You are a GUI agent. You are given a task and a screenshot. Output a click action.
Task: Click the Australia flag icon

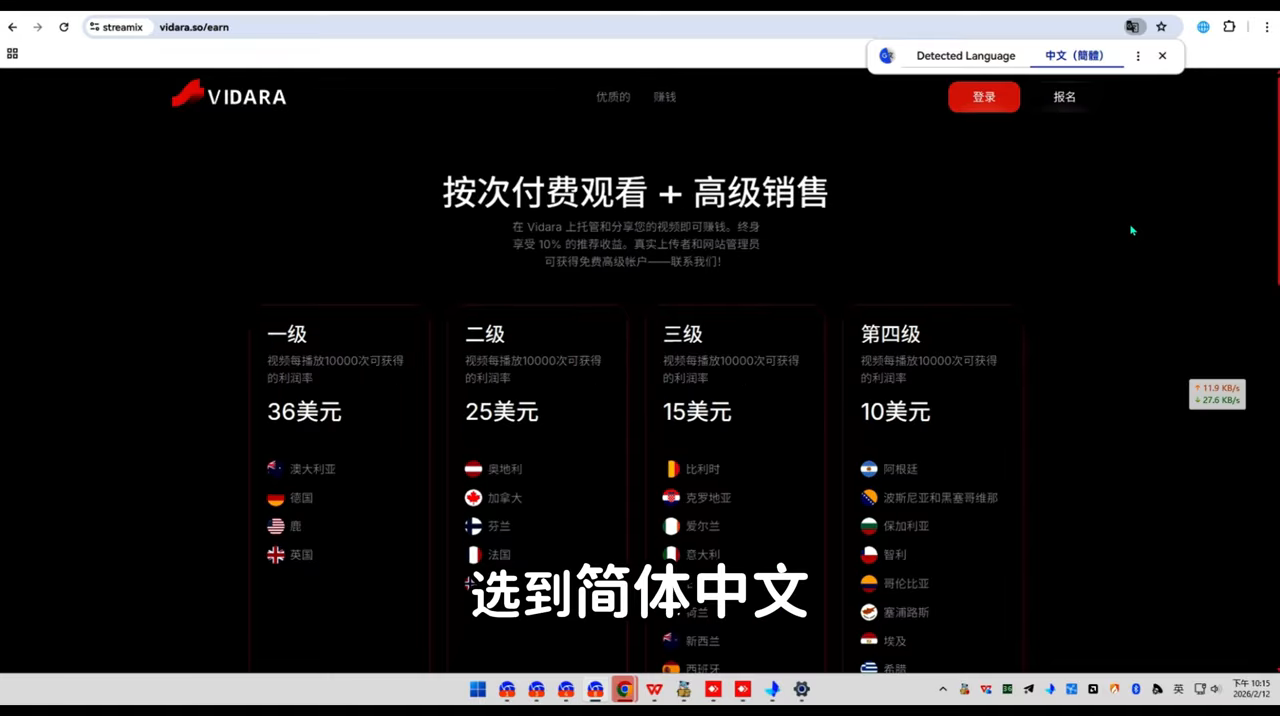[276, 468]
